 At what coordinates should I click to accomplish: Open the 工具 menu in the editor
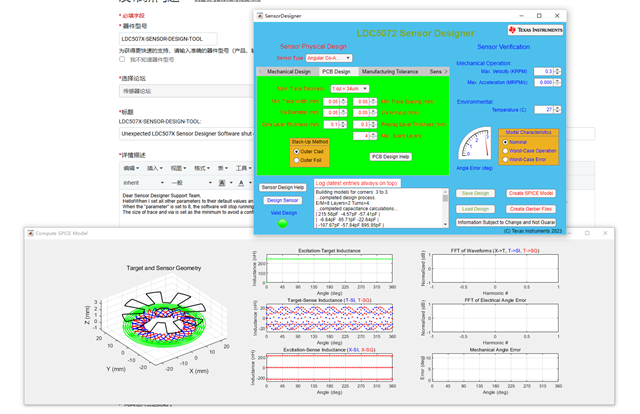click(244, 168)
